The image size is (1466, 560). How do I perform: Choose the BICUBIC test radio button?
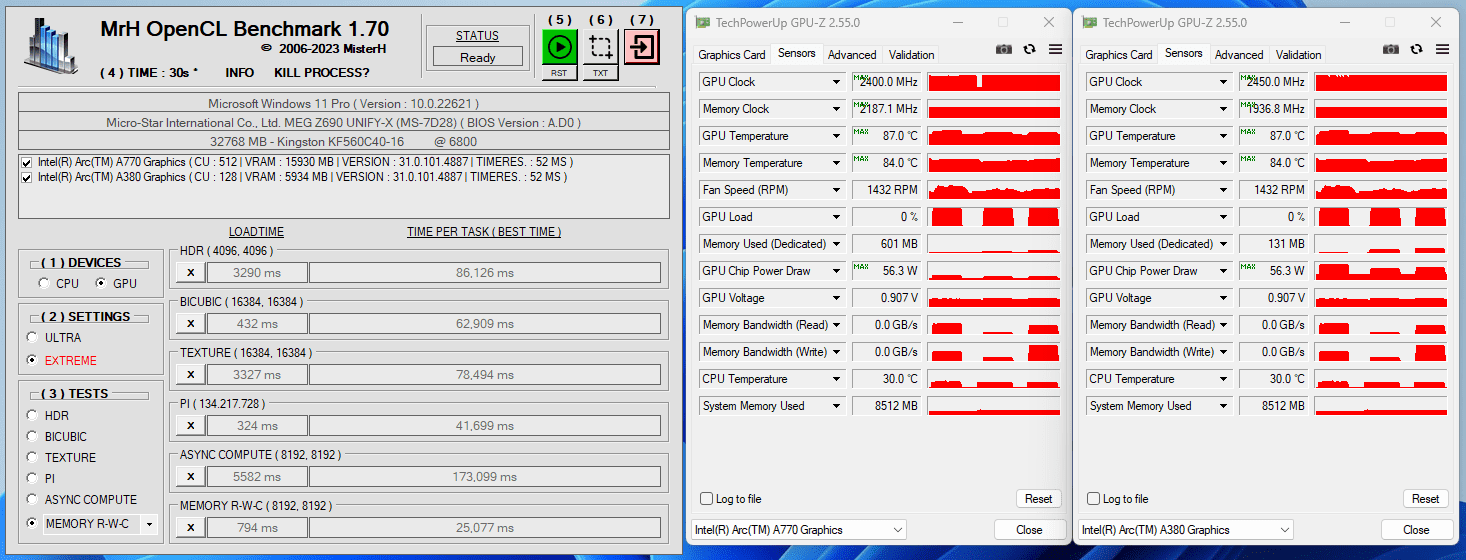[x=33, y=437]
